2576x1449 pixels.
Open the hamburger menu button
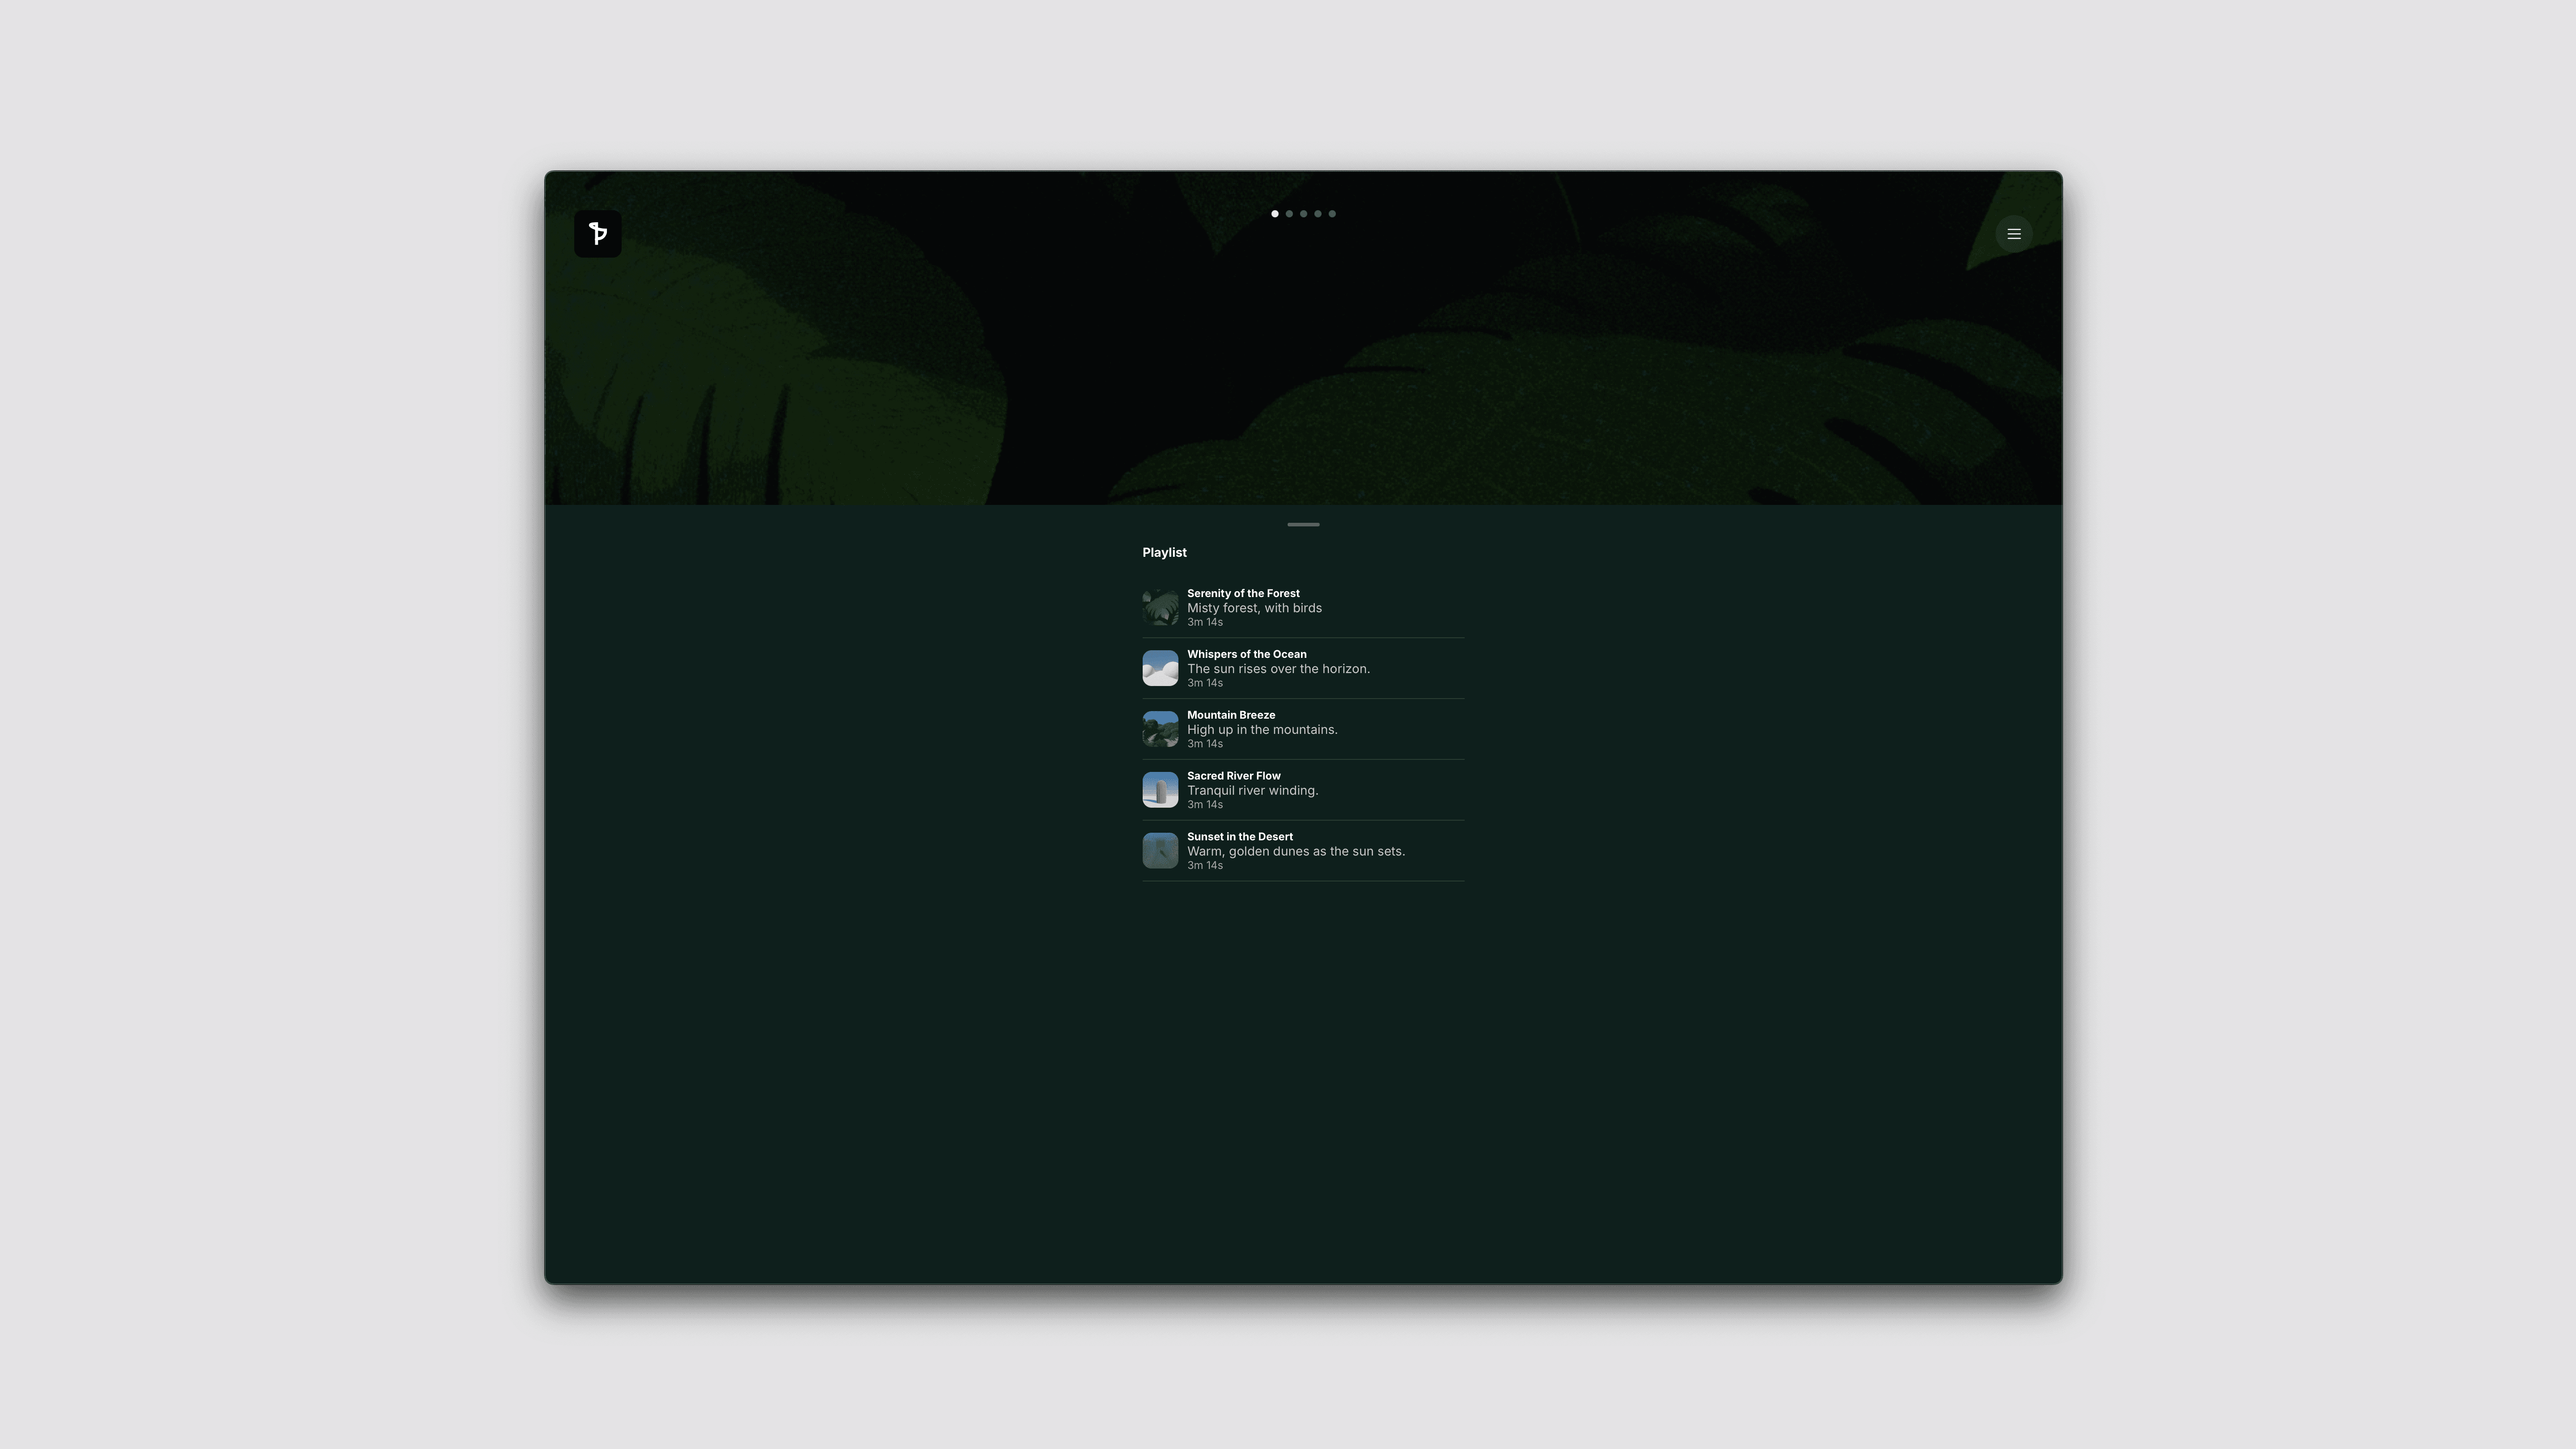pyautogui.click(x=2013, y=234)
